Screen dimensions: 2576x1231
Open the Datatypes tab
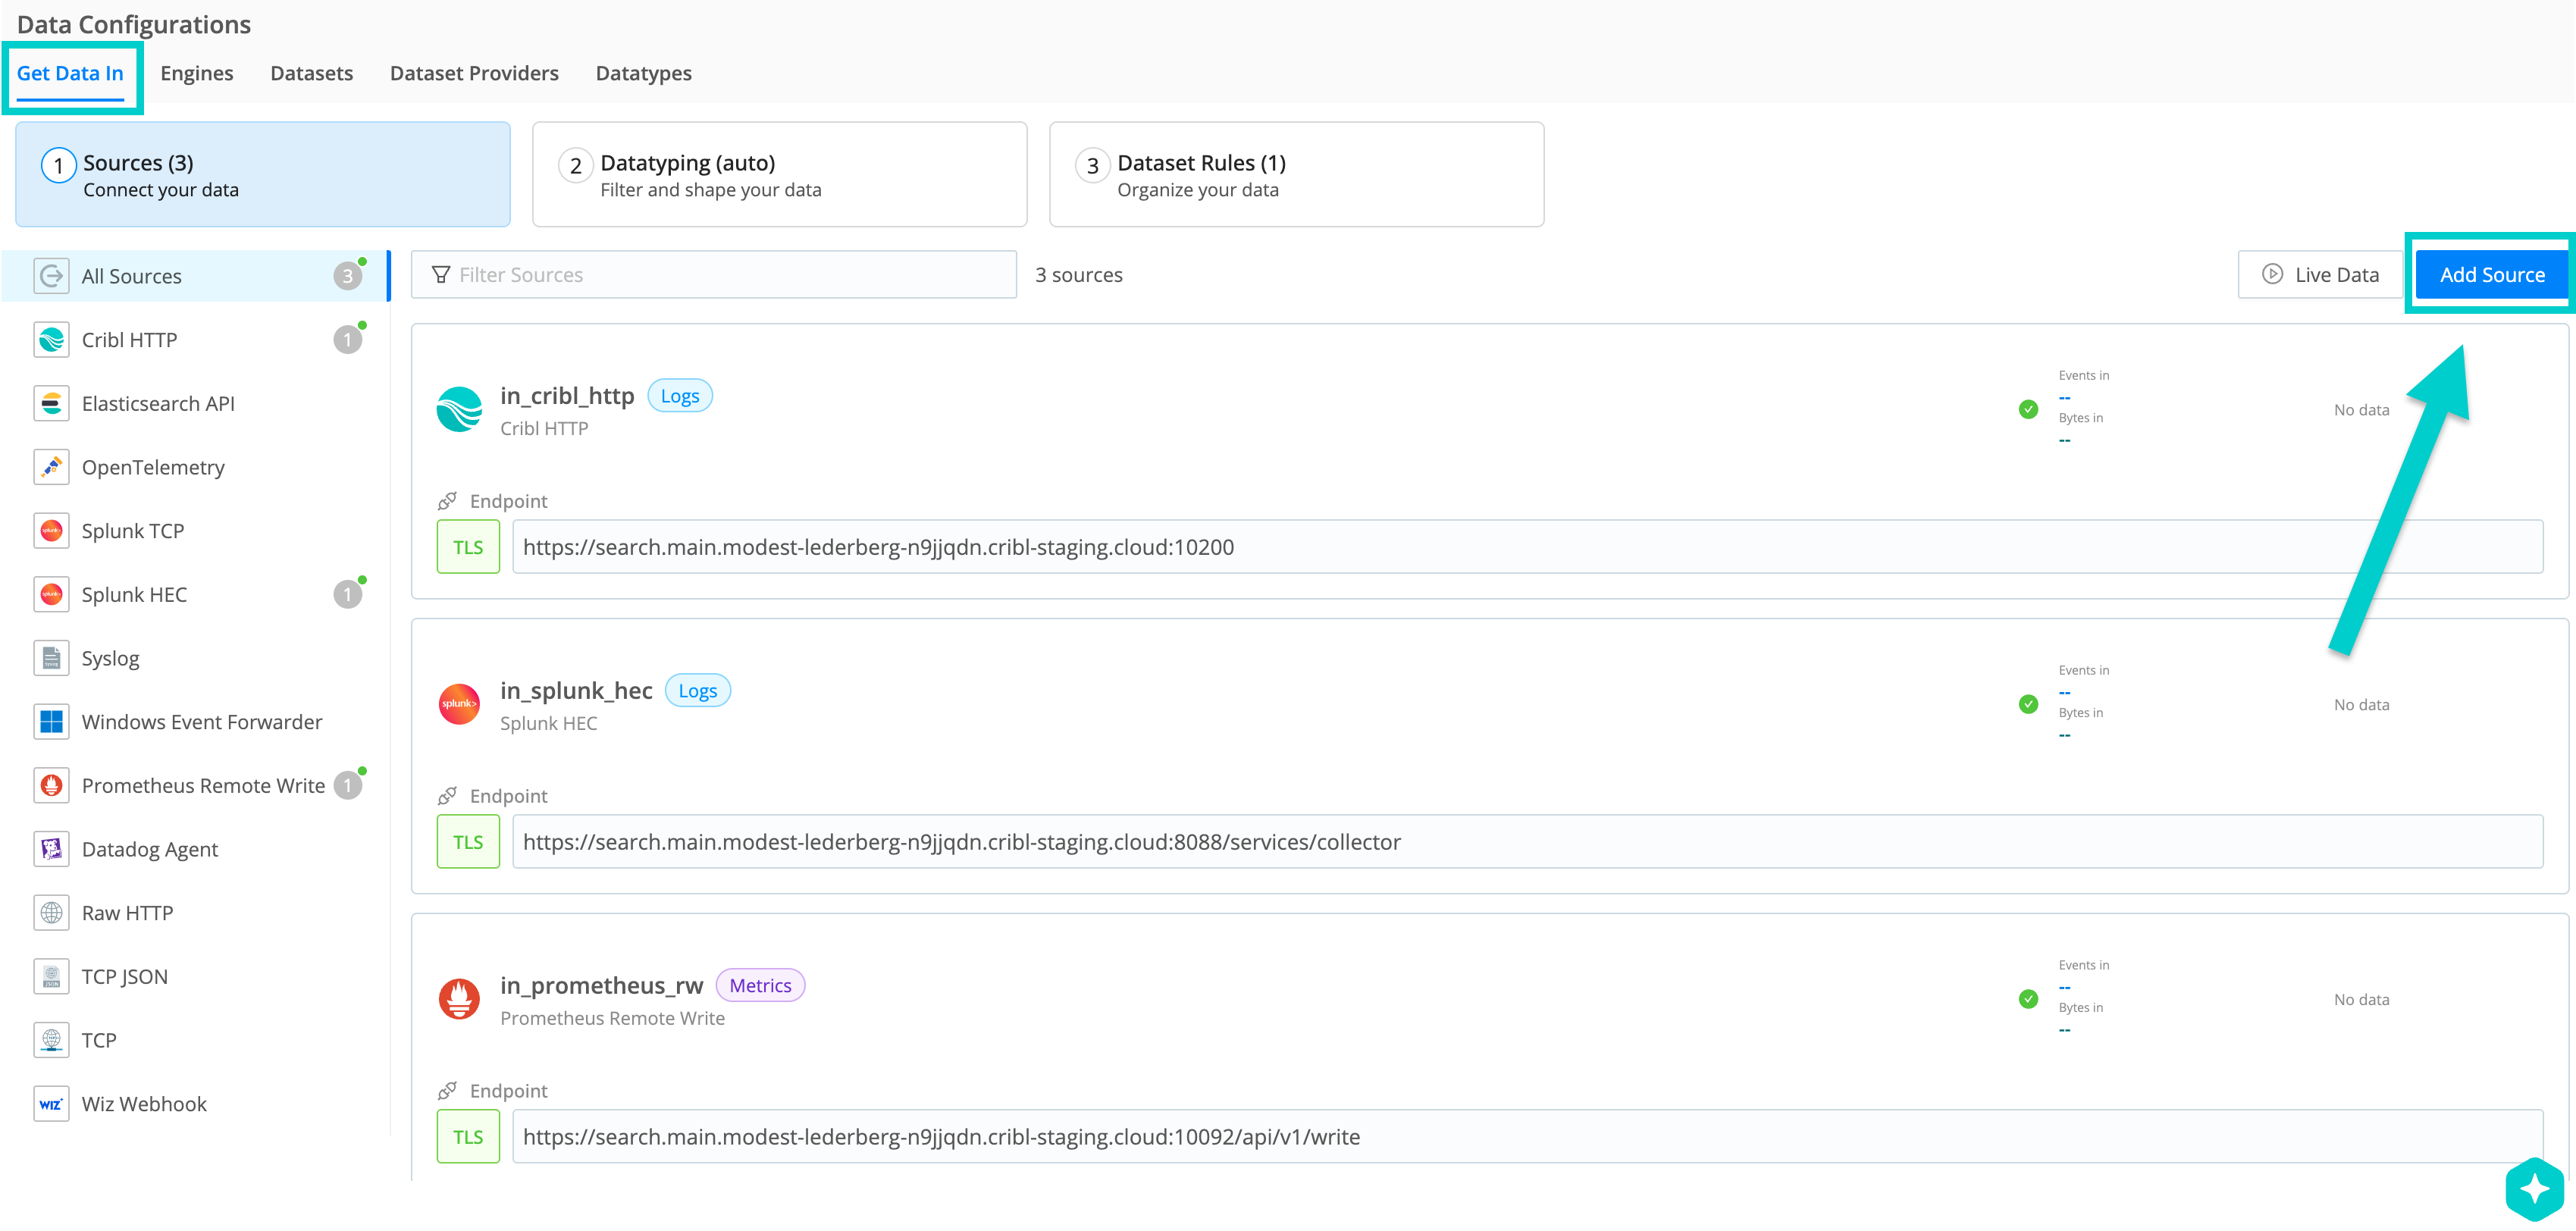coord(643,73)
